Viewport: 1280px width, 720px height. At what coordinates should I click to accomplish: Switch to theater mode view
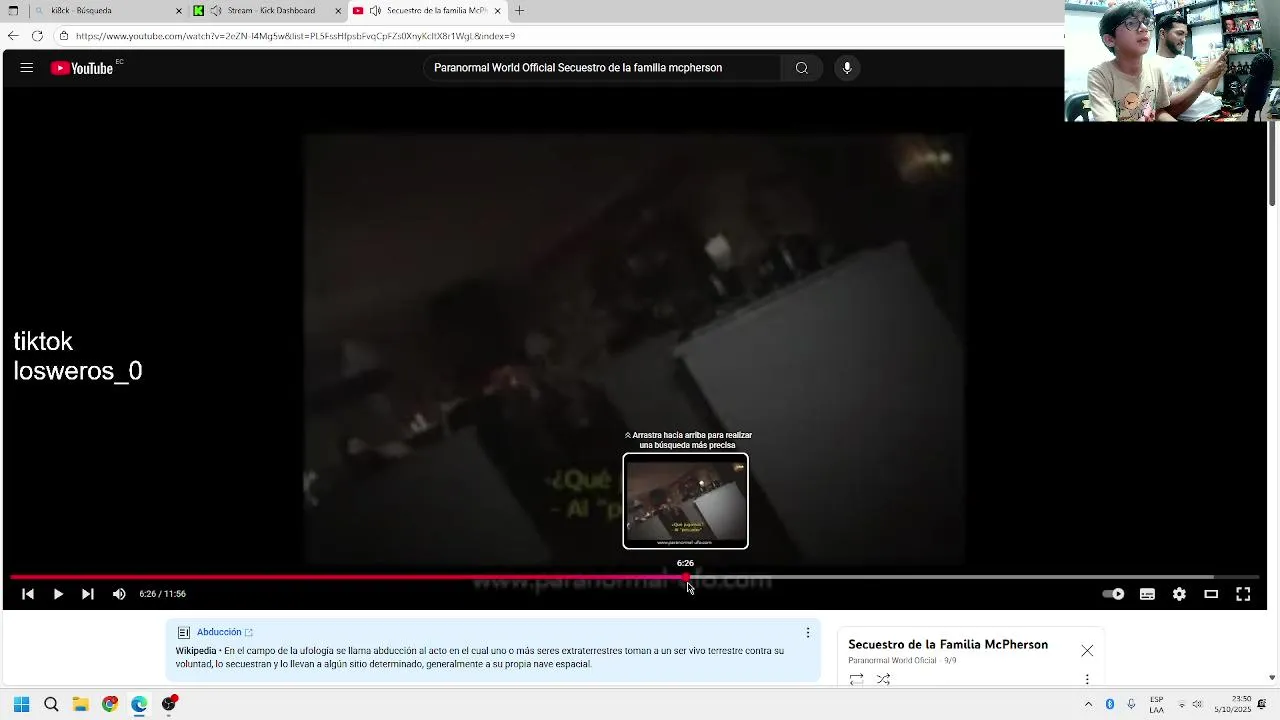(1211, 594)
